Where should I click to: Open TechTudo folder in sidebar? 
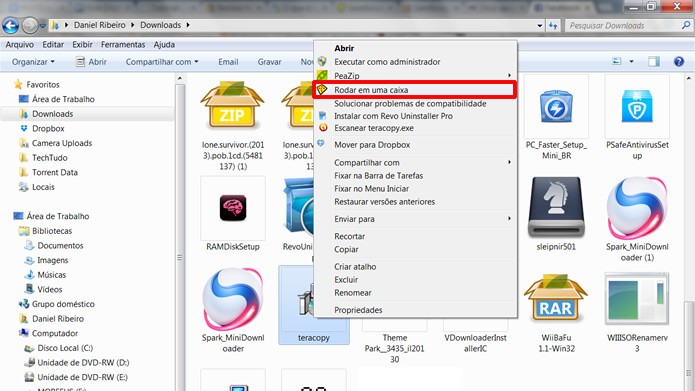(50, 158)
